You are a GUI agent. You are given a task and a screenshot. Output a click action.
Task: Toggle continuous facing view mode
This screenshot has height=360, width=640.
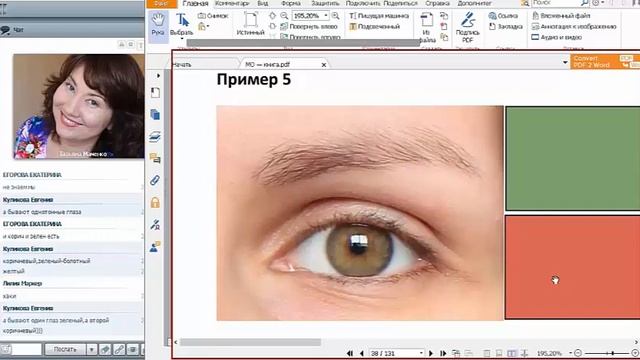[x=524, y=353]
